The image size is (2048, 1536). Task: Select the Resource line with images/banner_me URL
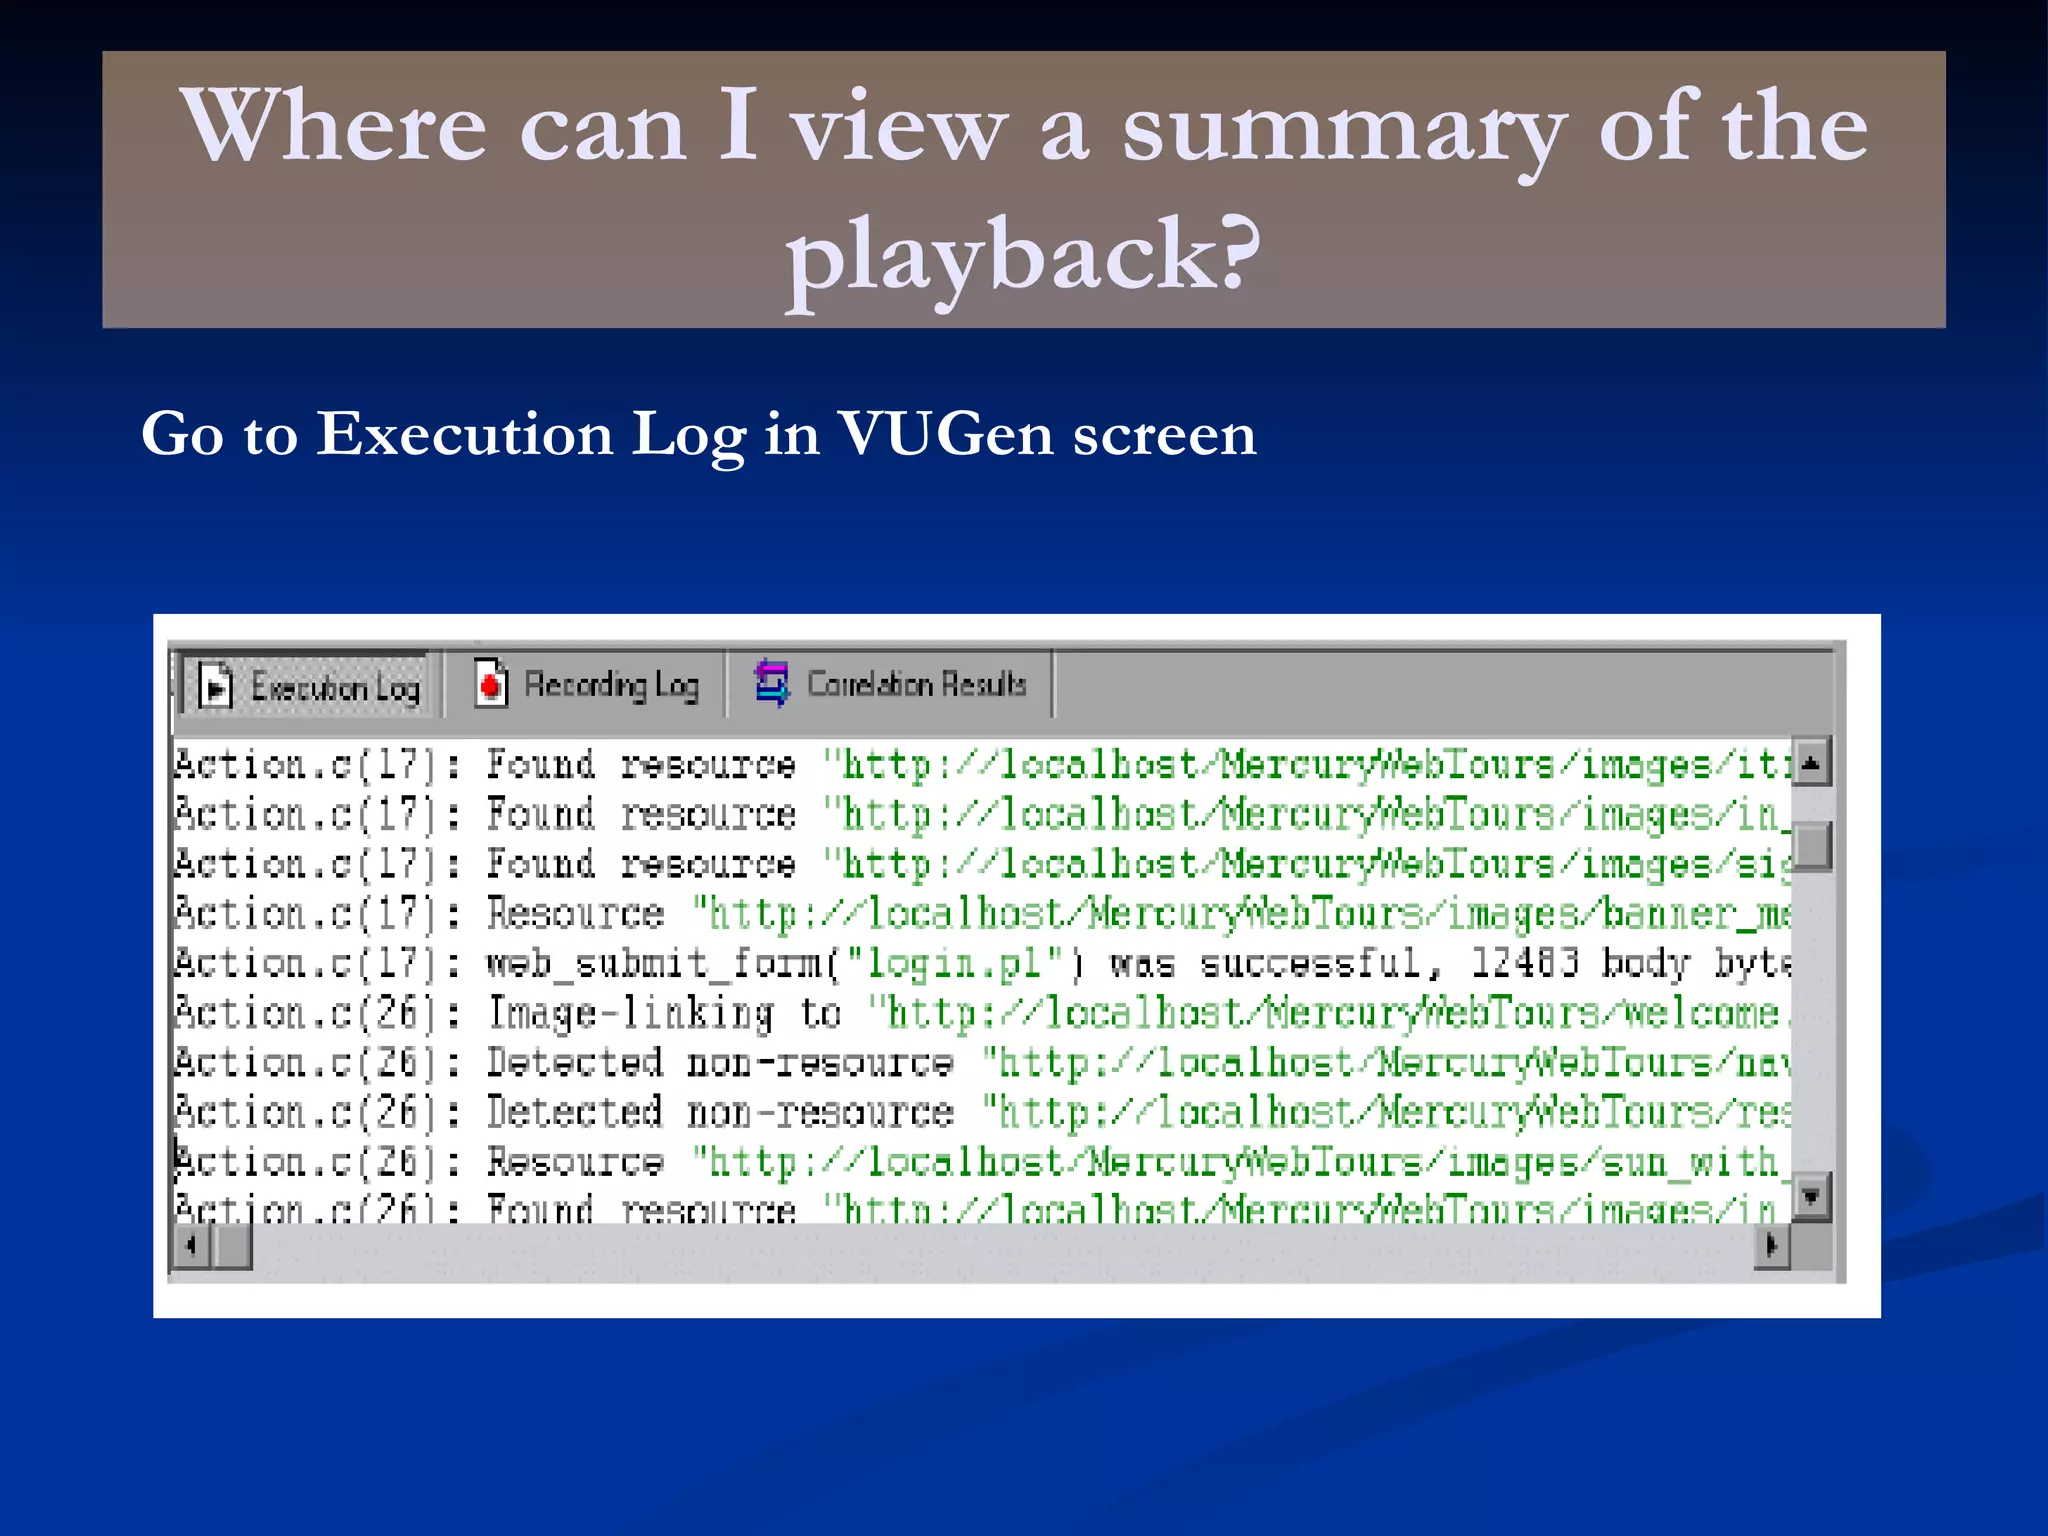pyautogui.click(x=982, y=913)
